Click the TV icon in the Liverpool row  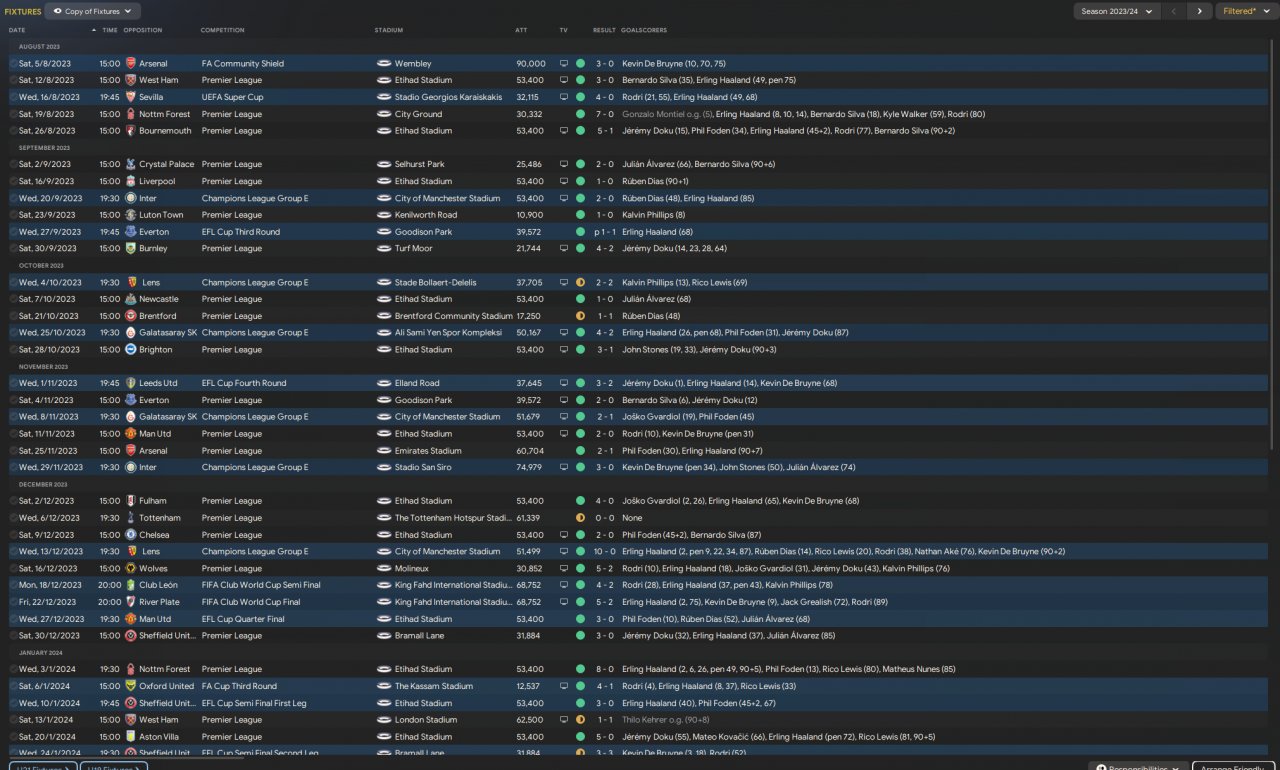point(564,181)
